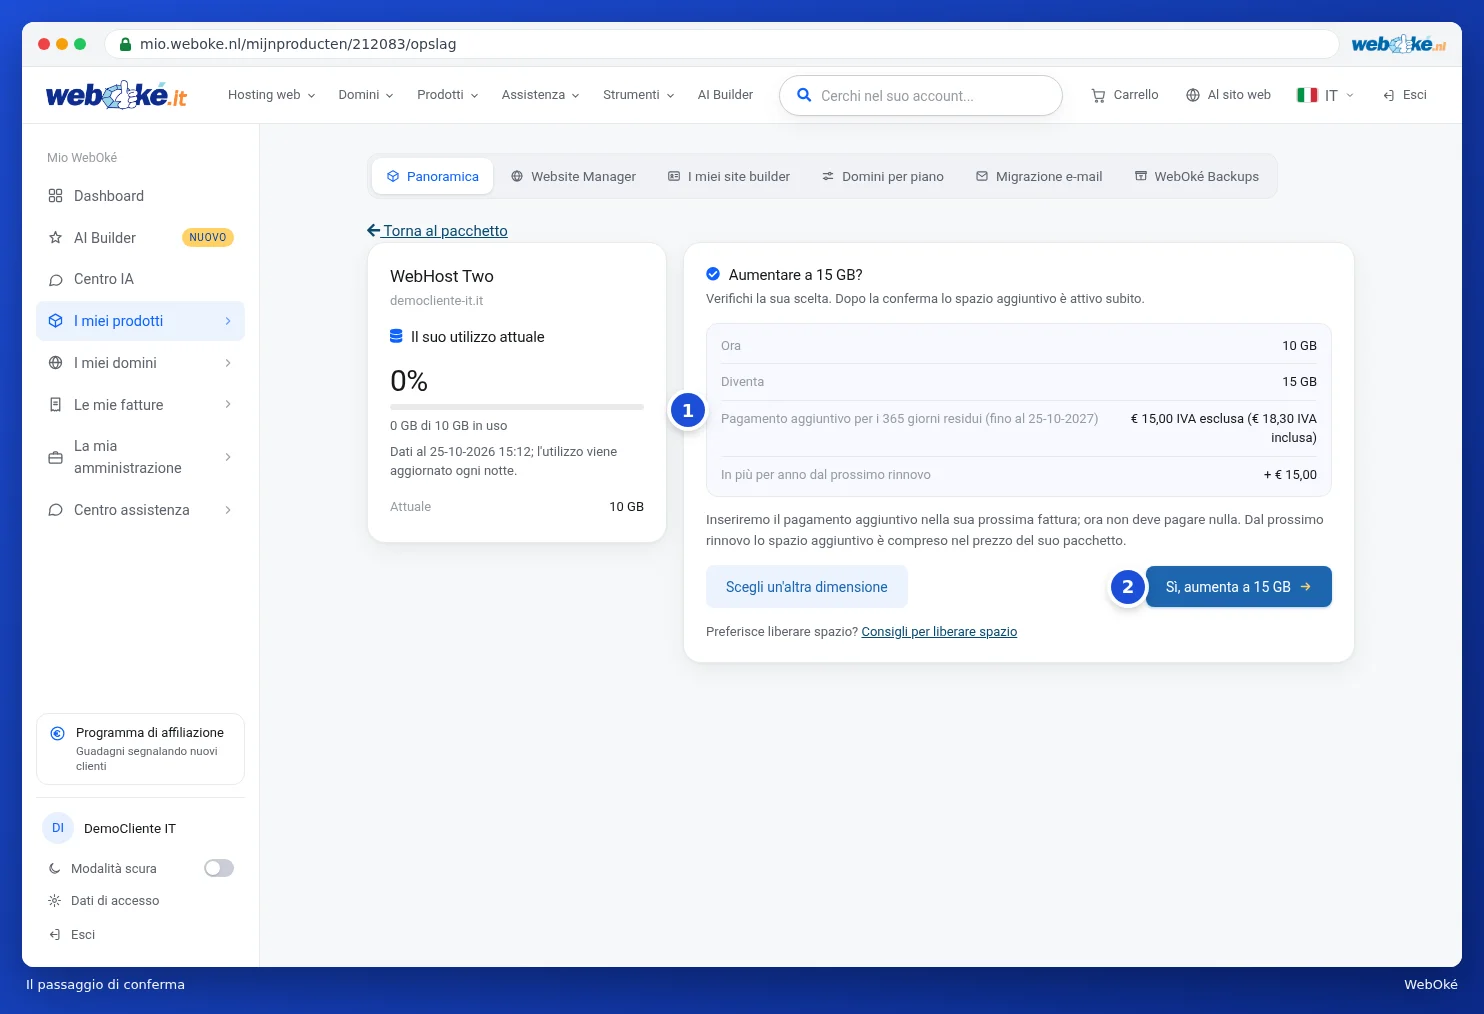
Task: Click the Programma di affiliazione euro icon
Action: (58, 733)
